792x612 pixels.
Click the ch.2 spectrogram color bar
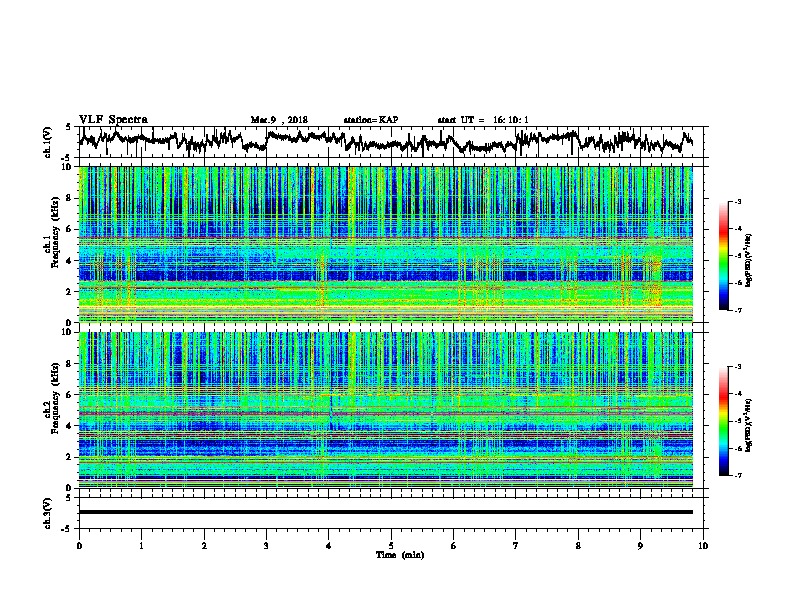[x=723, y=421]
